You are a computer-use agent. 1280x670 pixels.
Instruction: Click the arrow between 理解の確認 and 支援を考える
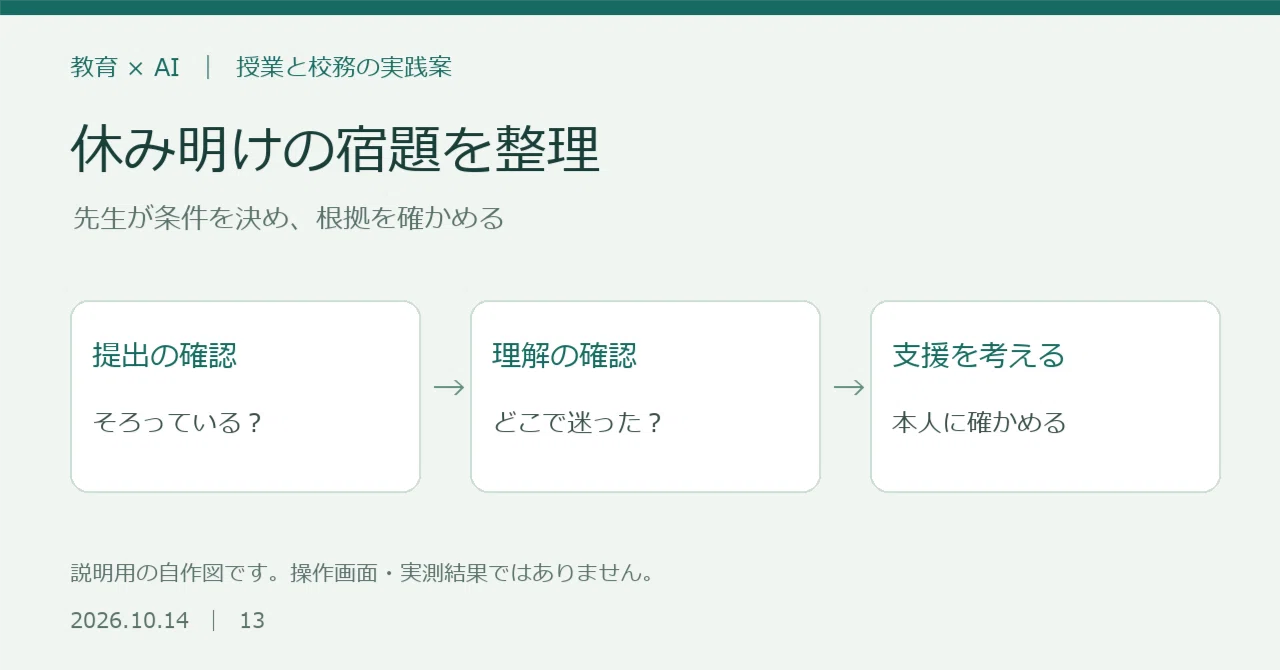coord(849,388)
